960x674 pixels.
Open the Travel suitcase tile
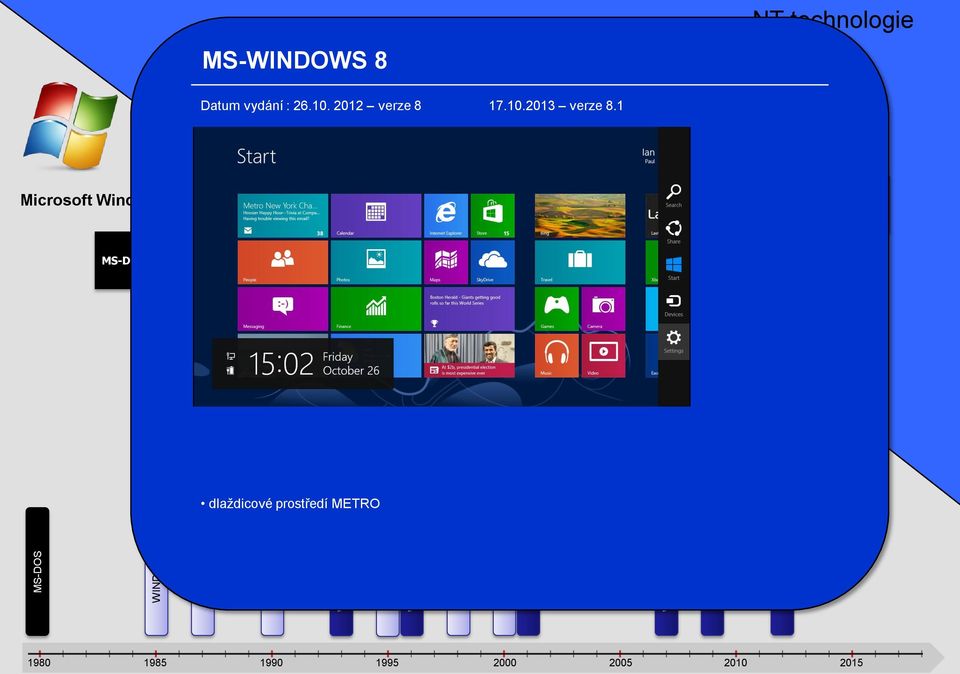coord(580,262)
